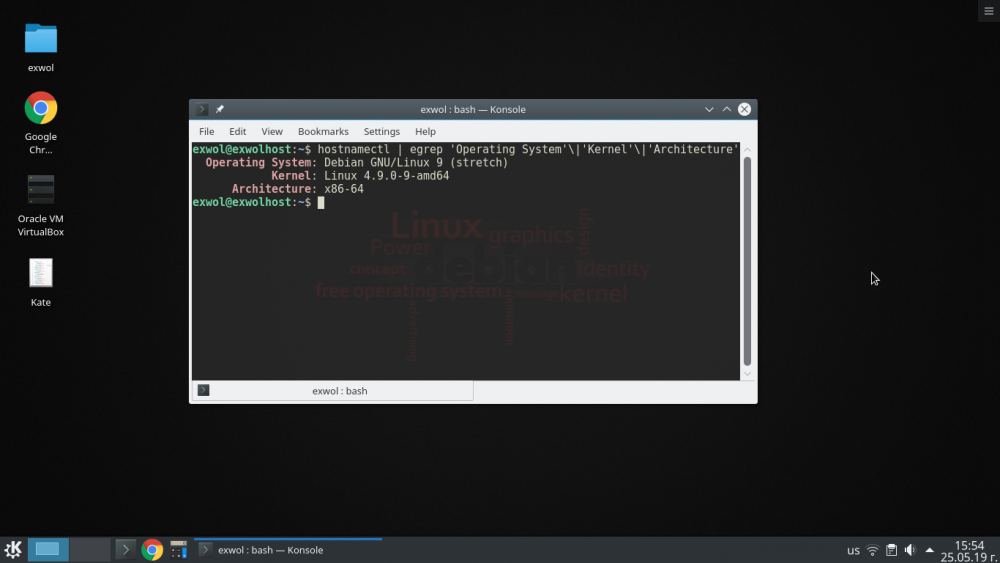Image resolution: width=1000 pixels, height=563 pixels.
Task: Open the Bookmarks menu in Konsole
Action: pos(323,131)
